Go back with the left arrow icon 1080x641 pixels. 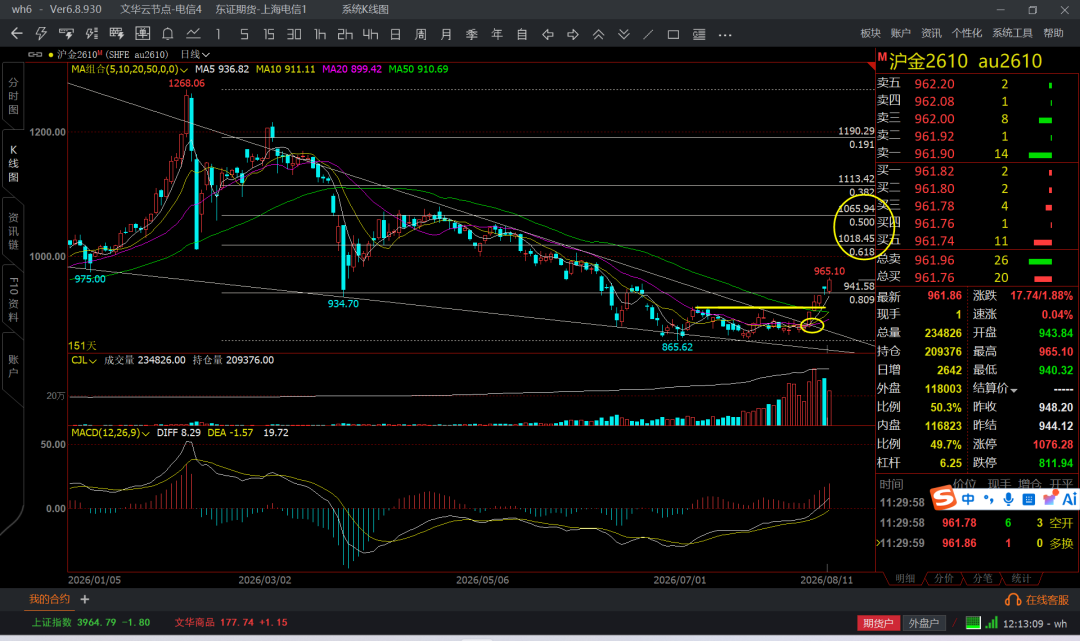tap(17, 34)
